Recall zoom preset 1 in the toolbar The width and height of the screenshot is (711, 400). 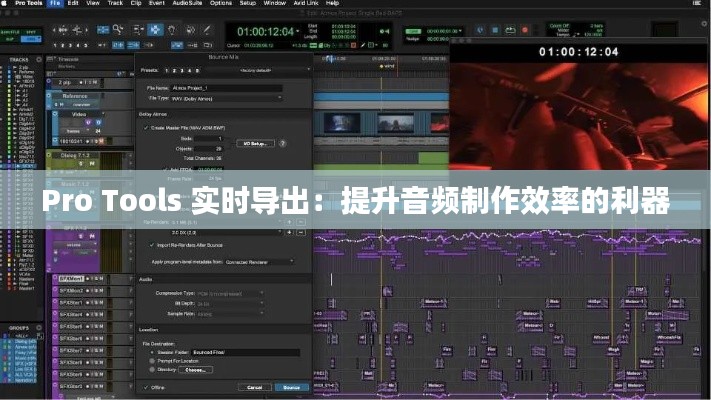[x=55, y=45]
